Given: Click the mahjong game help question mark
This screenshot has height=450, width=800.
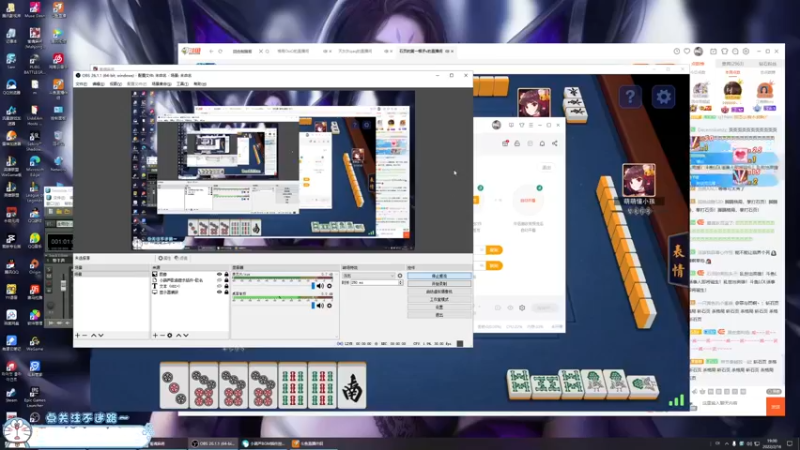Looking at the screenshot, I should [x=630, y=96].
